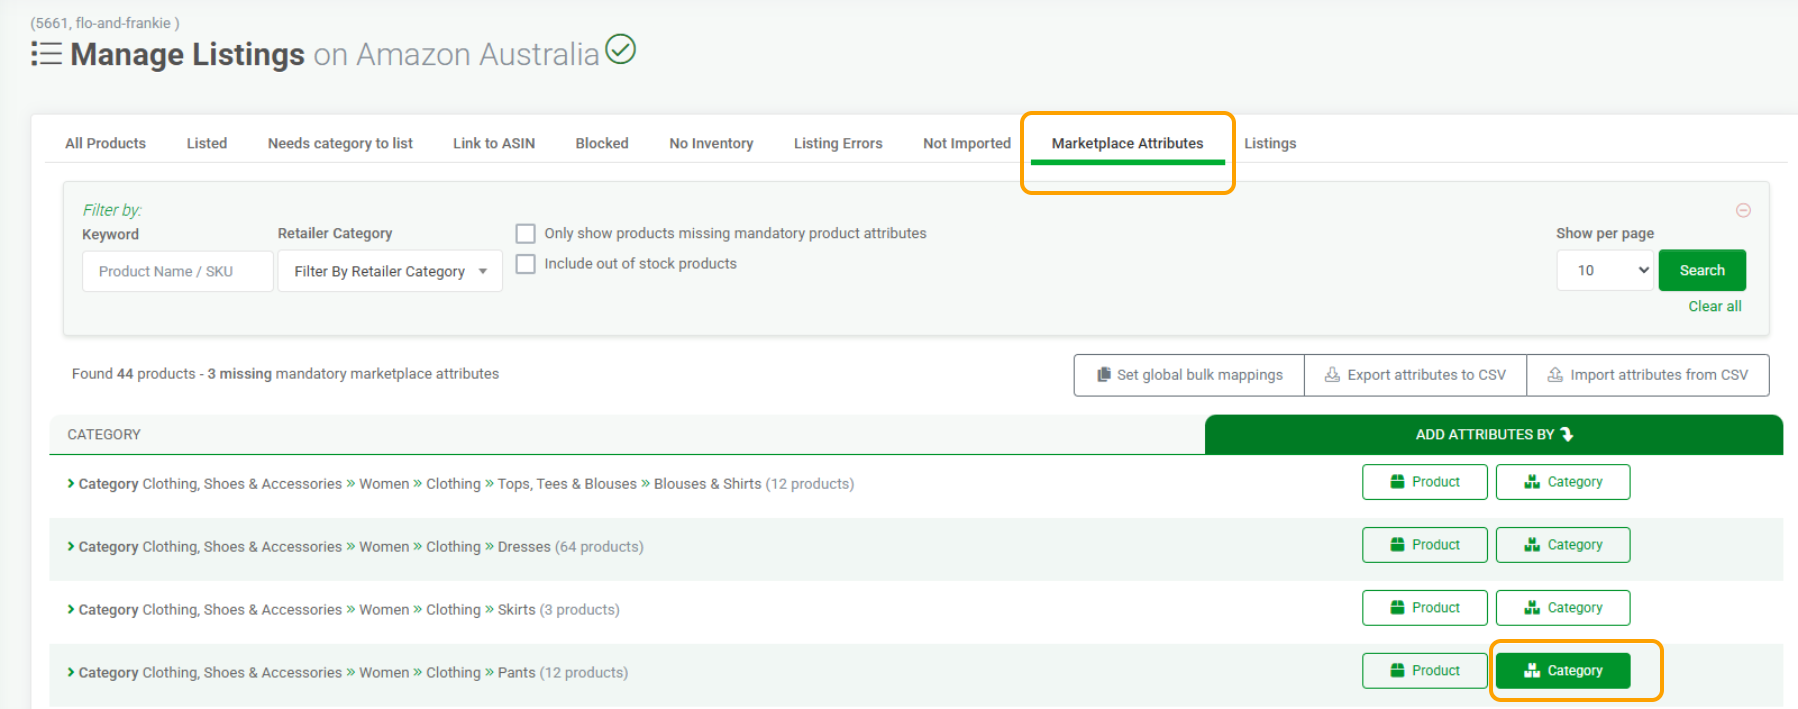Viewport: 1798px width, 709px height.
Task: Click Product button for Skirts row
Action: 1424,608
